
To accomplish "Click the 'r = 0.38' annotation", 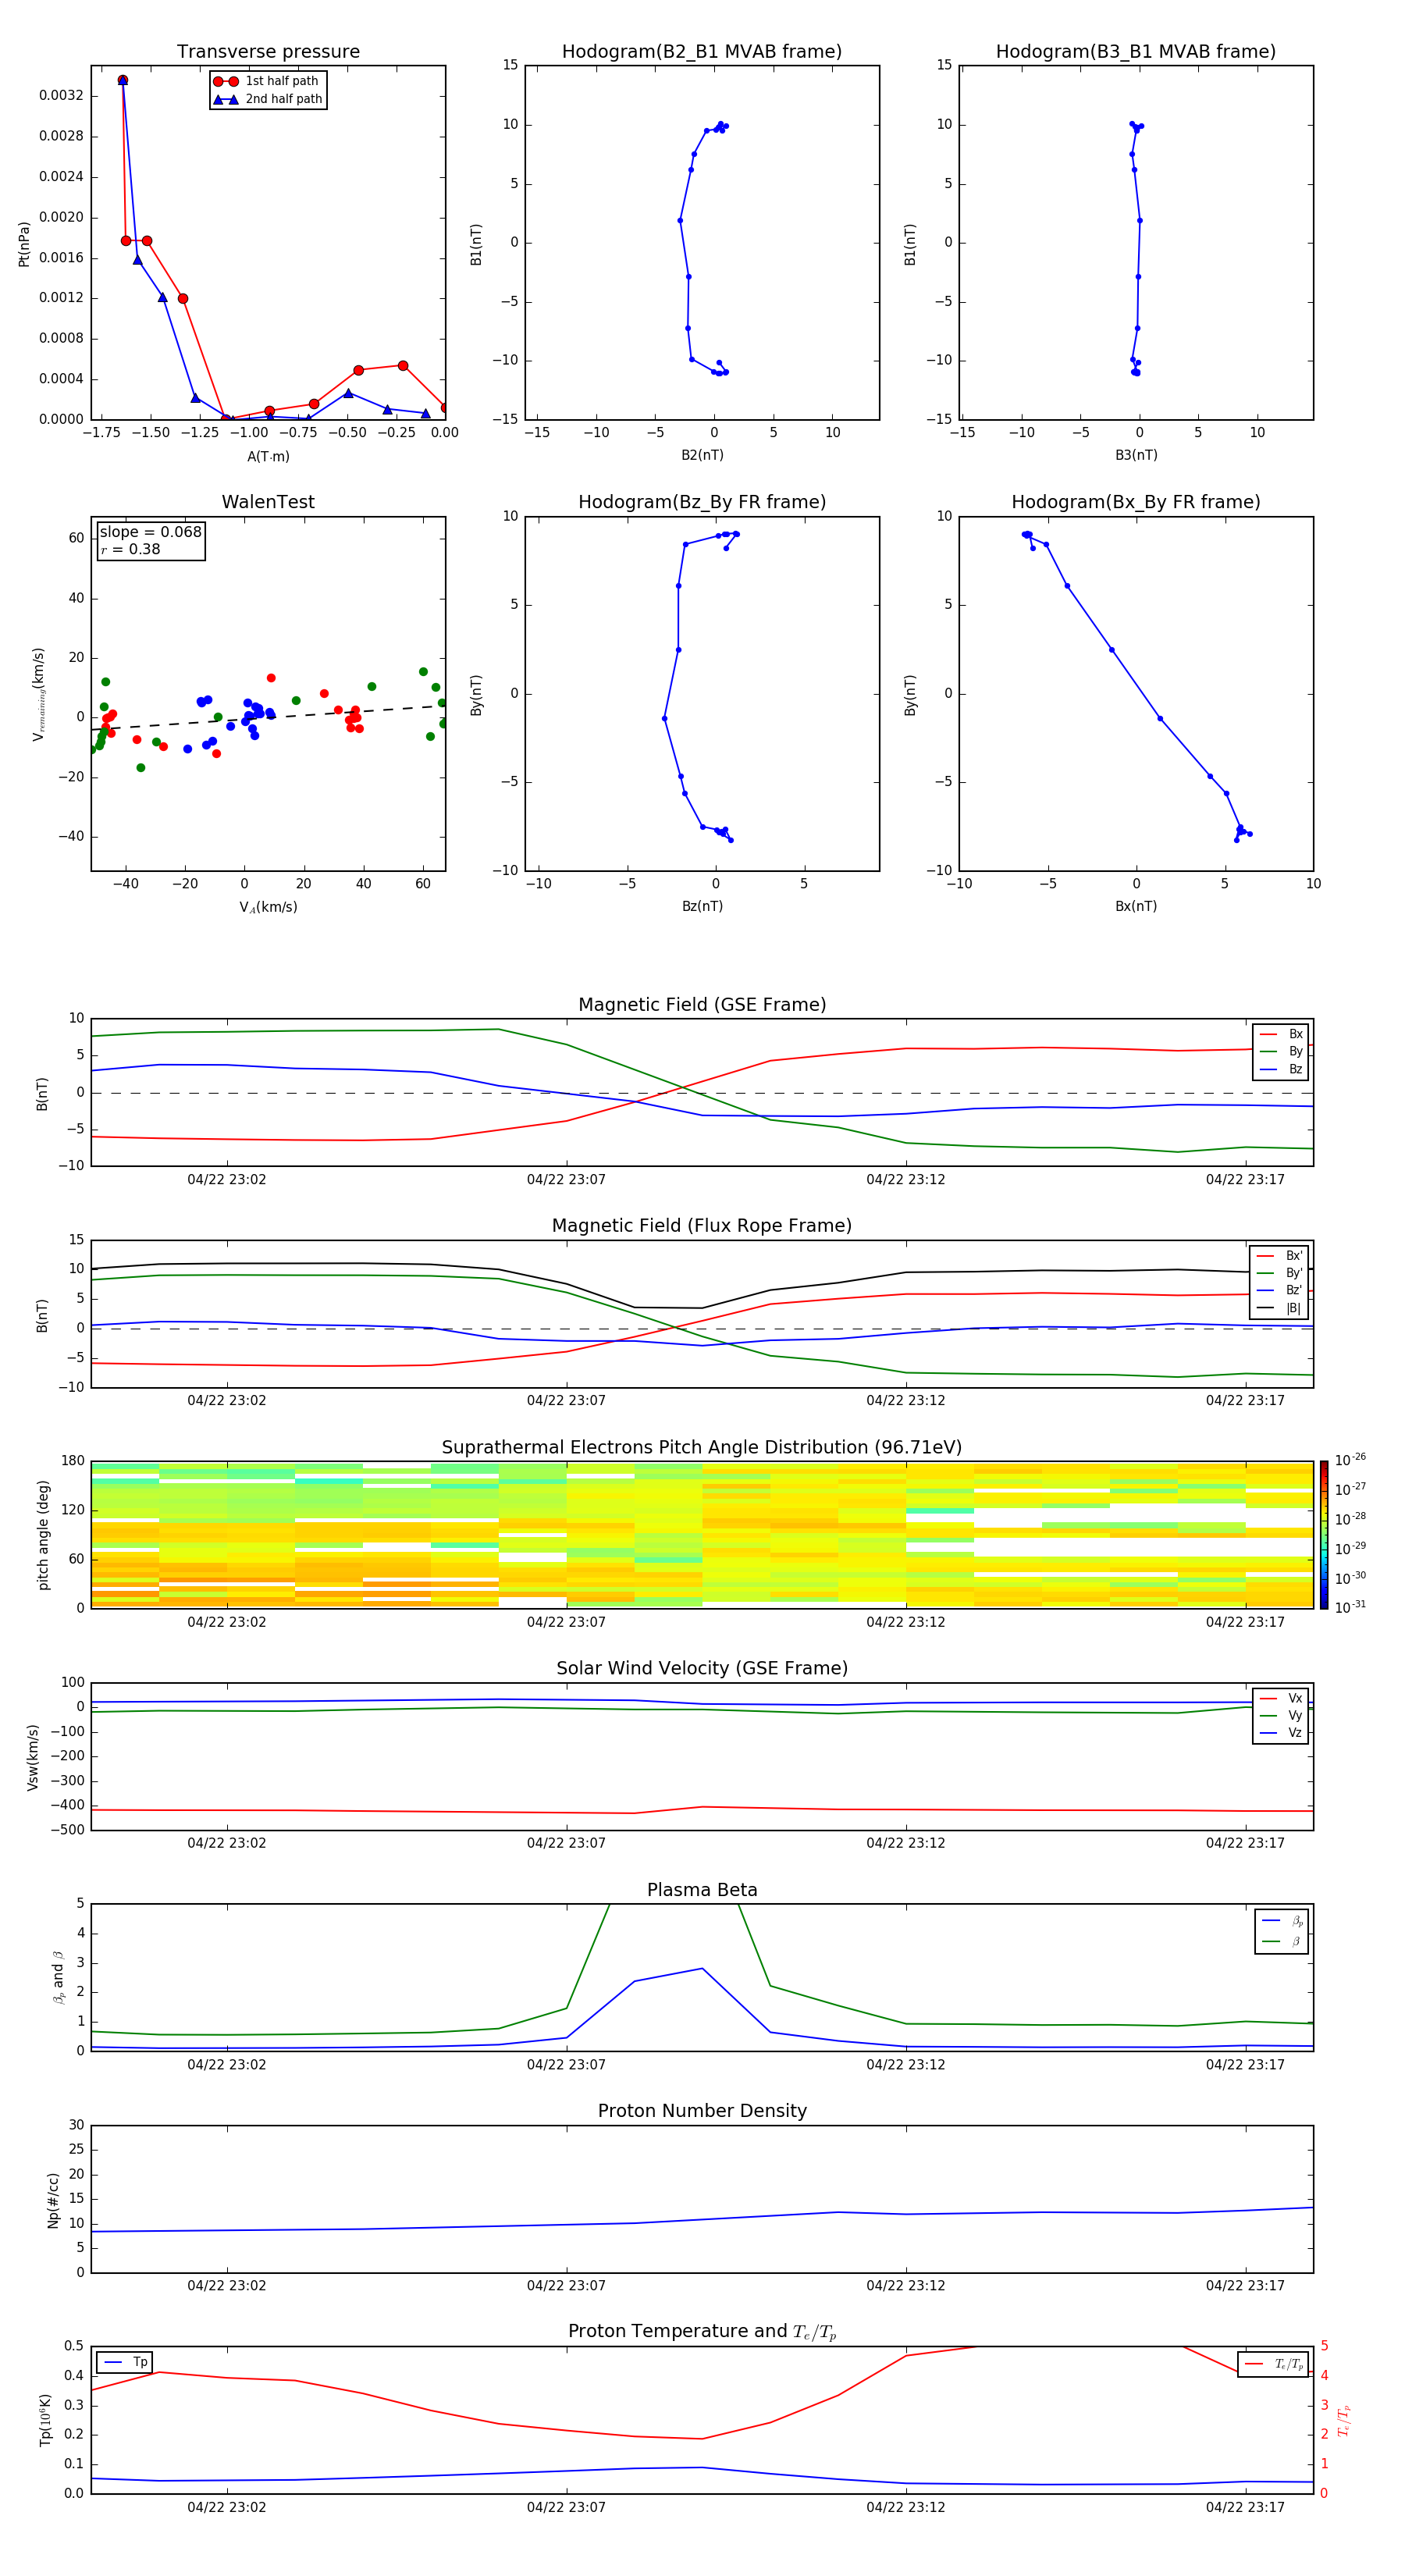I will click(130, 549).
